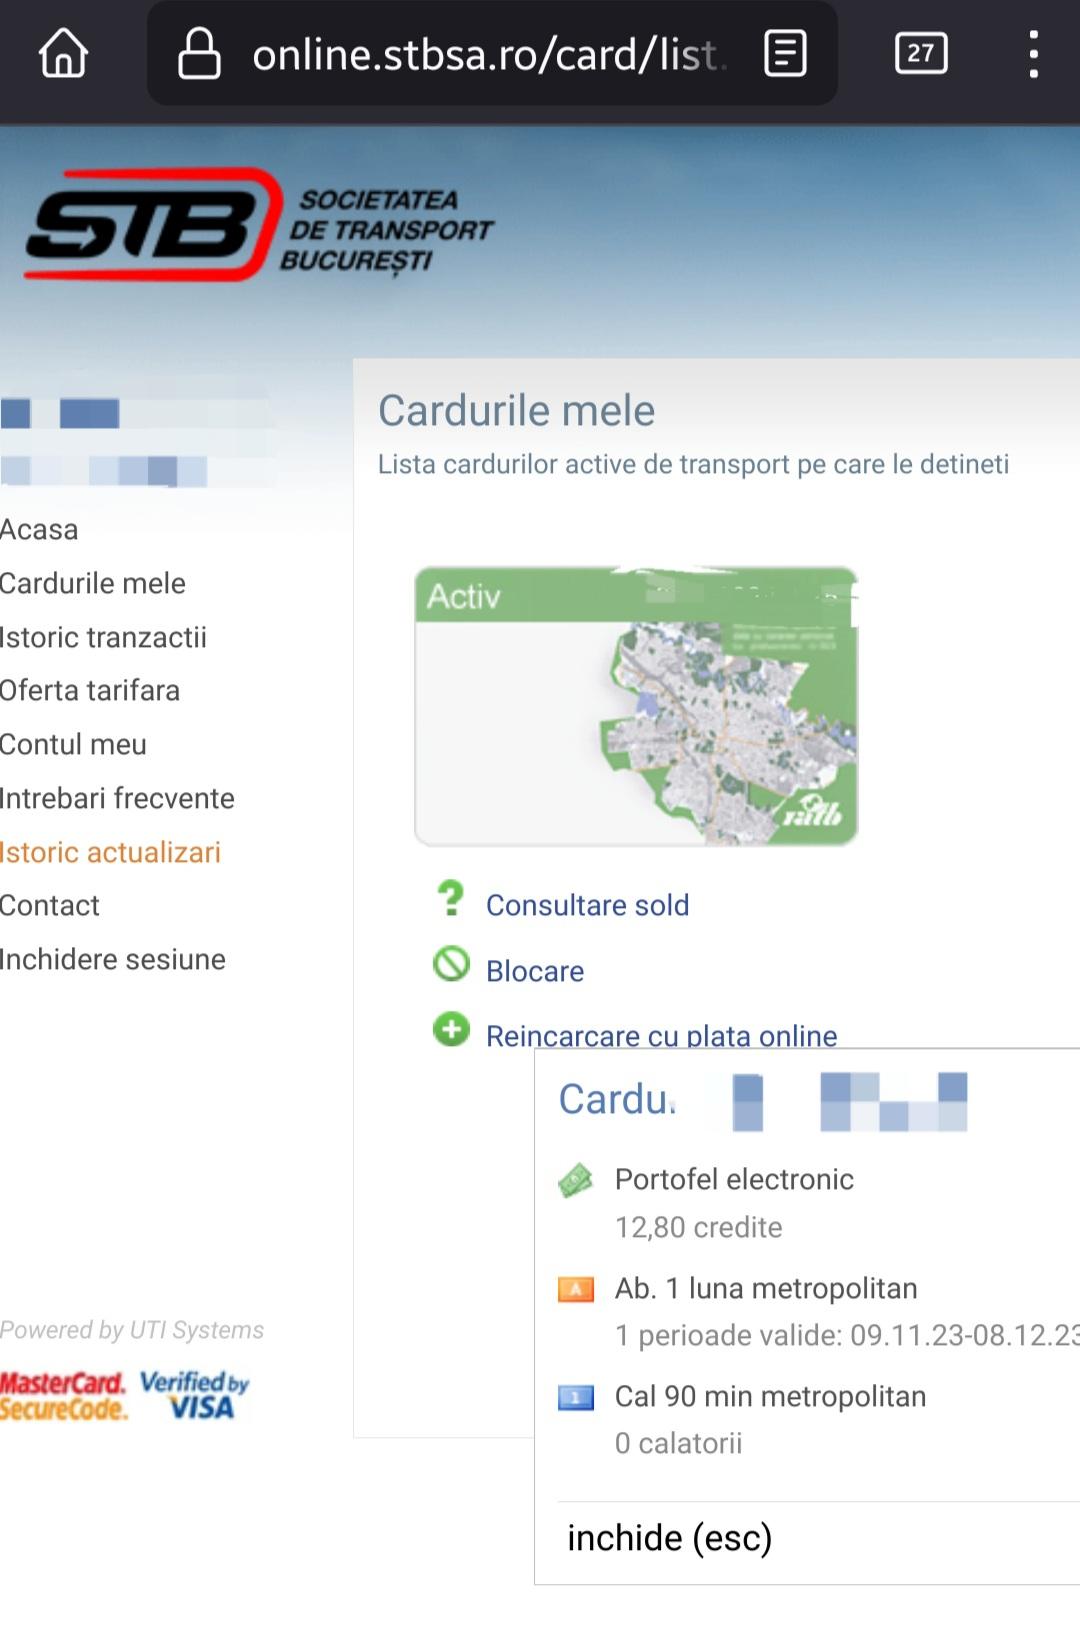Image resolution: width=1080 pixels, height=1627 pixels.
Task: Open Acasa from the side menu
Action: coord(39,530)
